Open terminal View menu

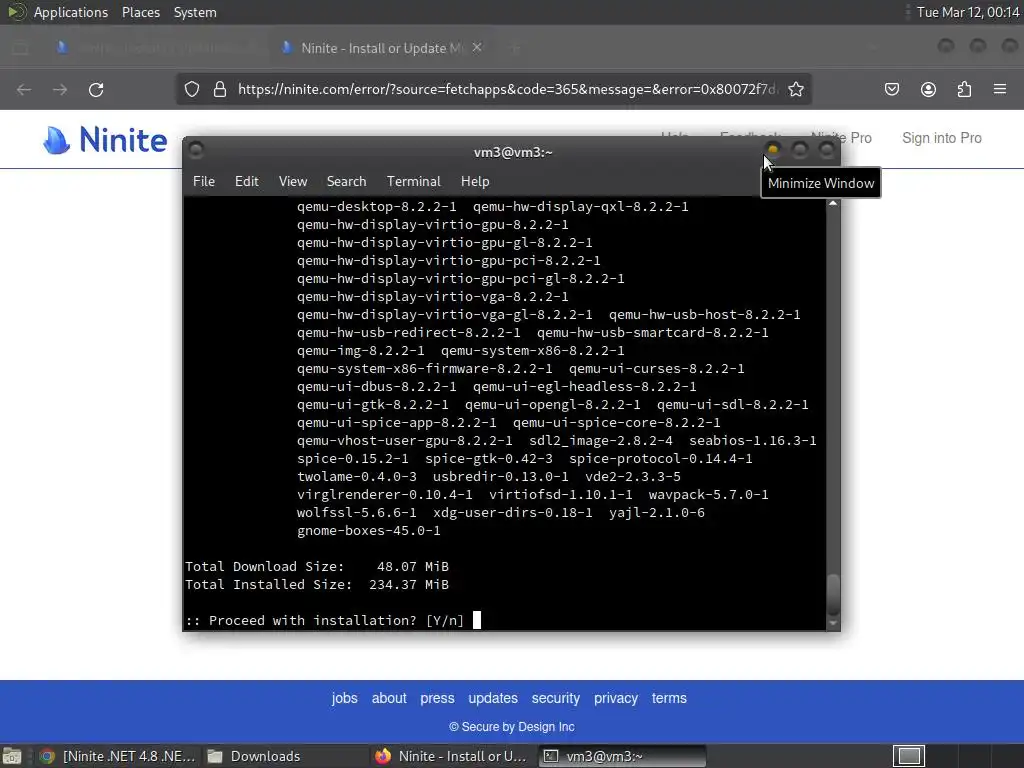293,182
